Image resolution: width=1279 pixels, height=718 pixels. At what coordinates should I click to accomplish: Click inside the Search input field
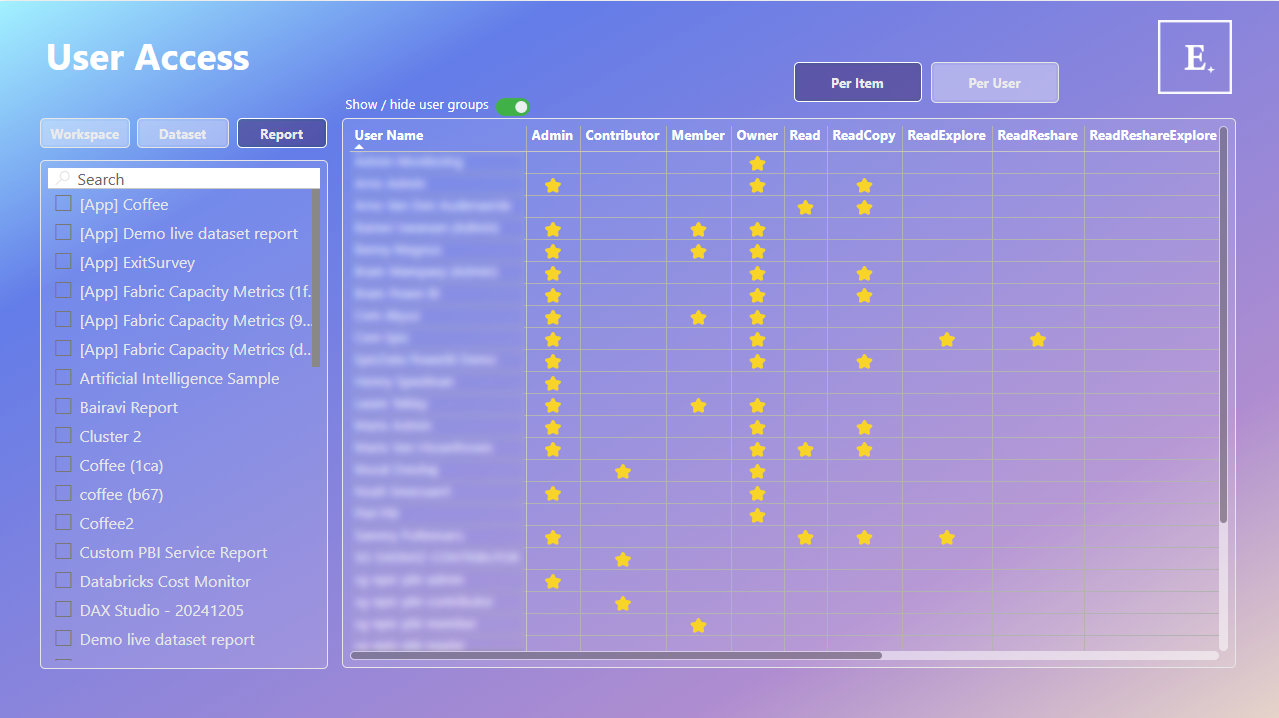tap(184, 179)
